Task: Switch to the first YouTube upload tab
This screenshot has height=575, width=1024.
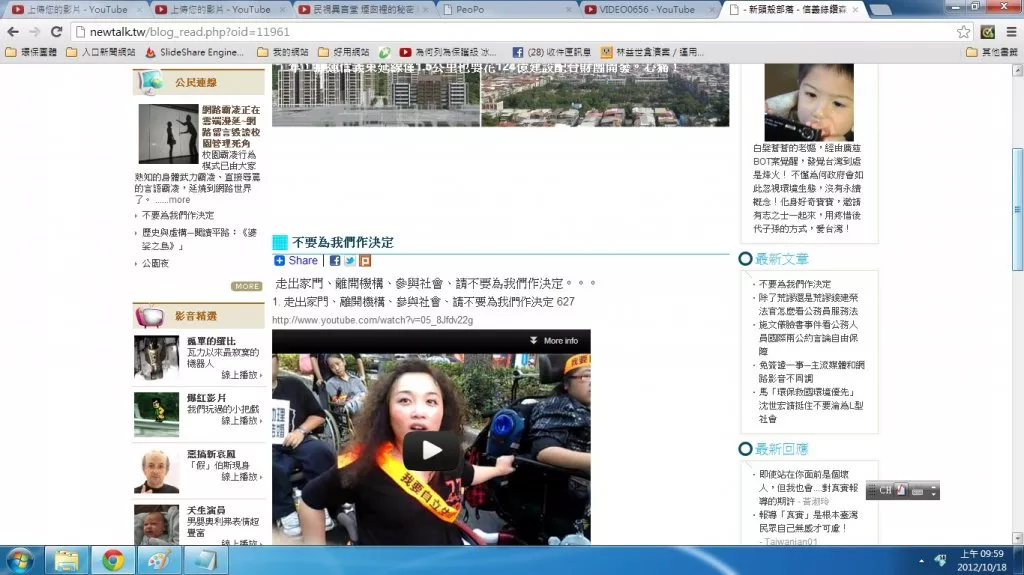Action: pyautogui.click(x=77, y=9)
